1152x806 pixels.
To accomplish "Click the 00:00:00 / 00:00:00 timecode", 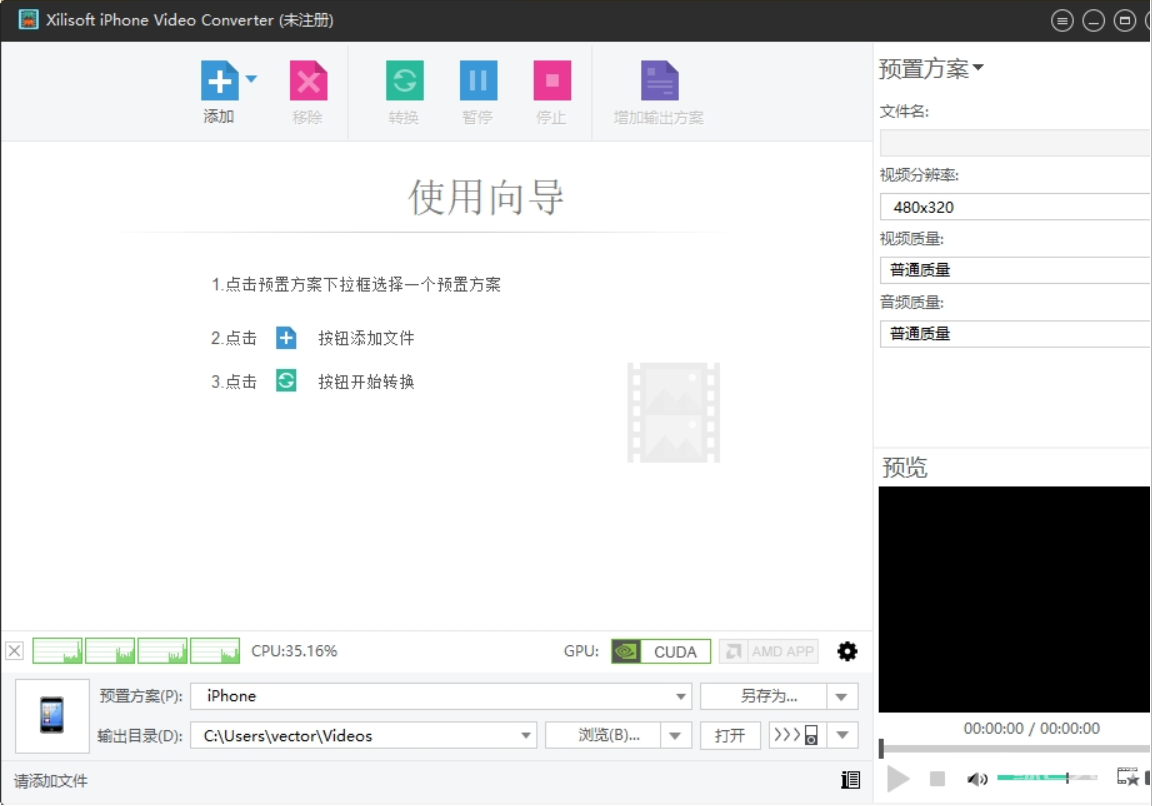I will tap(1032, 728).
